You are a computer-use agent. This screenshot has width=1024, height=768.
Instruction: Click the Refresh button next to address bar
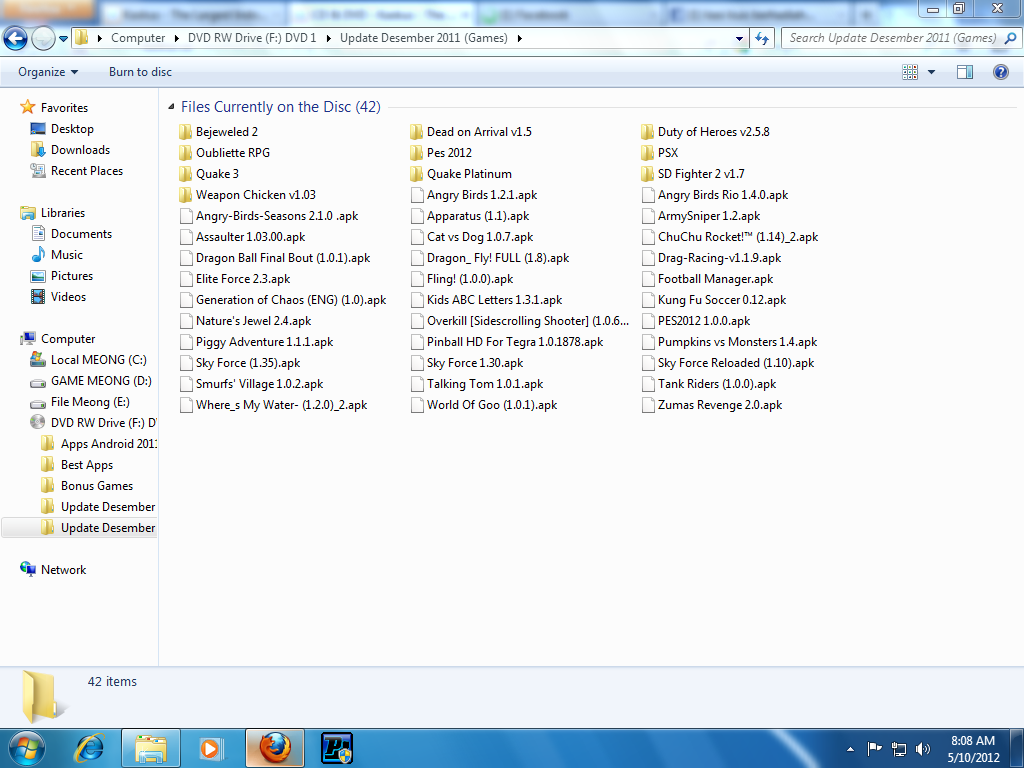point(761,38)
